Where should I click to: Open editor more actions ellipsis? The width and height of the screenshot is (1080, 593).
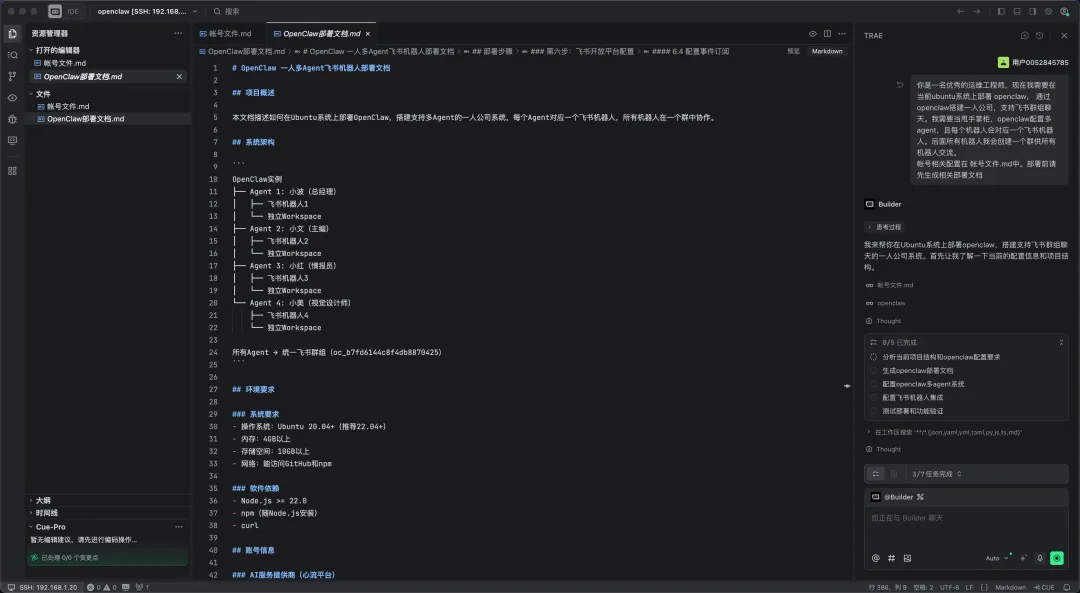[842, 34]
